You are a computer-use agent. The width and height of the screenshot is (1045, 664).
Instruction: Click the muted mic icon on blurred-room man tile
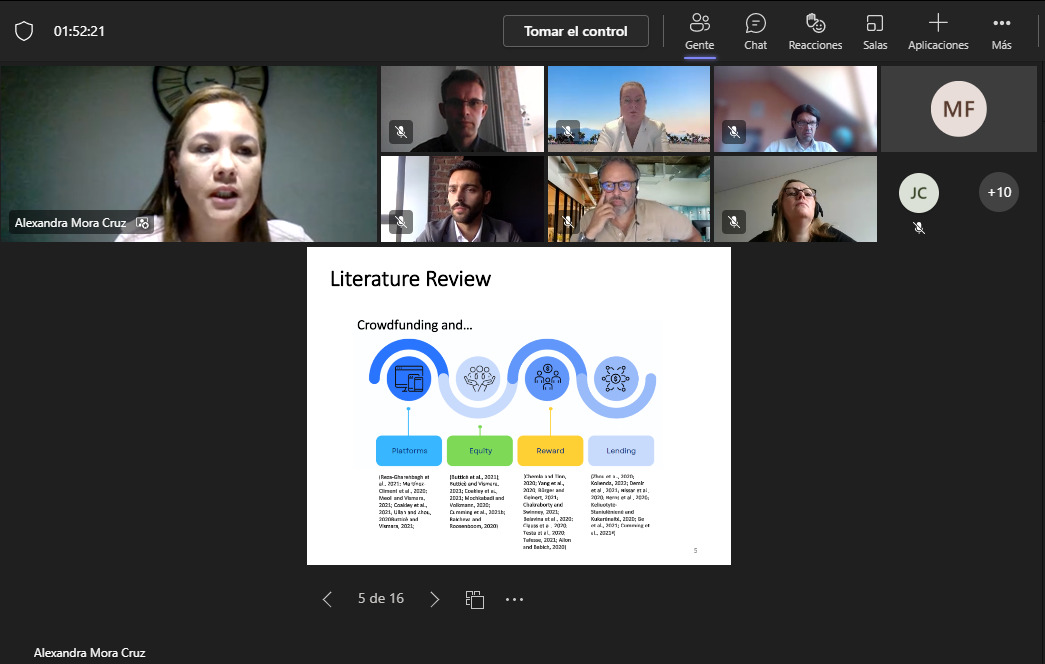(x=734, y=131)
